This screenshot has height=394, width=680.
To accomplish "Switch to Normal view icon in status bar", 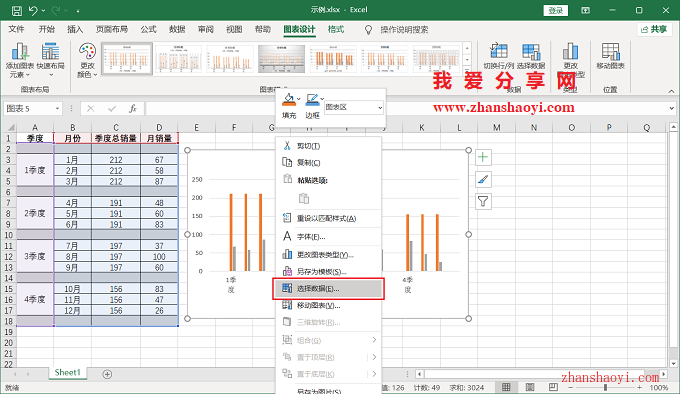I will (506, 387).
